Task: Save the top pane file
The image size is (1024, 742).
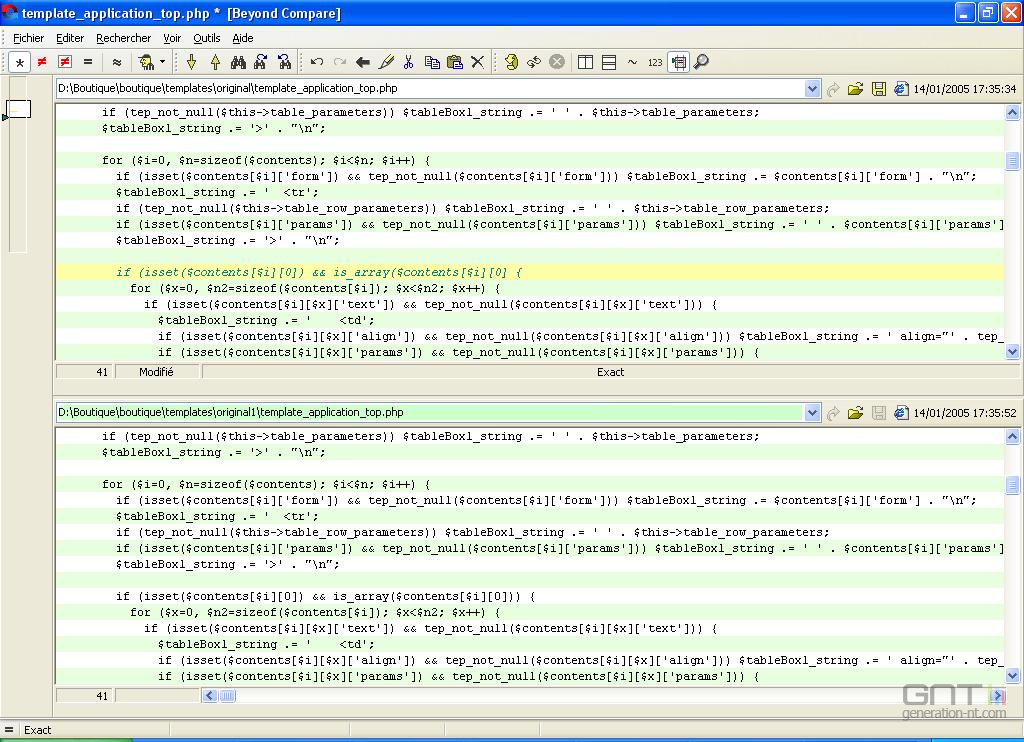Action: [x=879, y=89]
